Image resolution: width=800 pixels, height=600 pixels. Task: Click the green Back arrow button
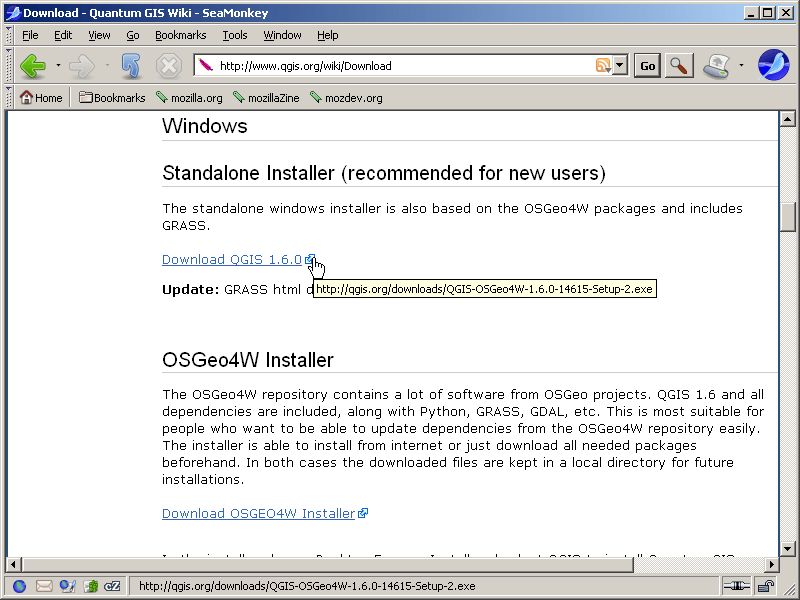[x=33, y=66]
